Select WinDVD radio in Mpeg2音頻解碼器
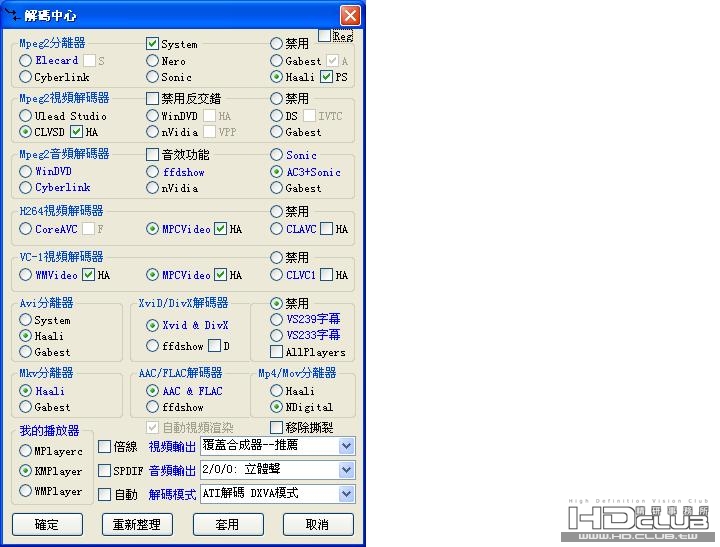 (26, 171)
